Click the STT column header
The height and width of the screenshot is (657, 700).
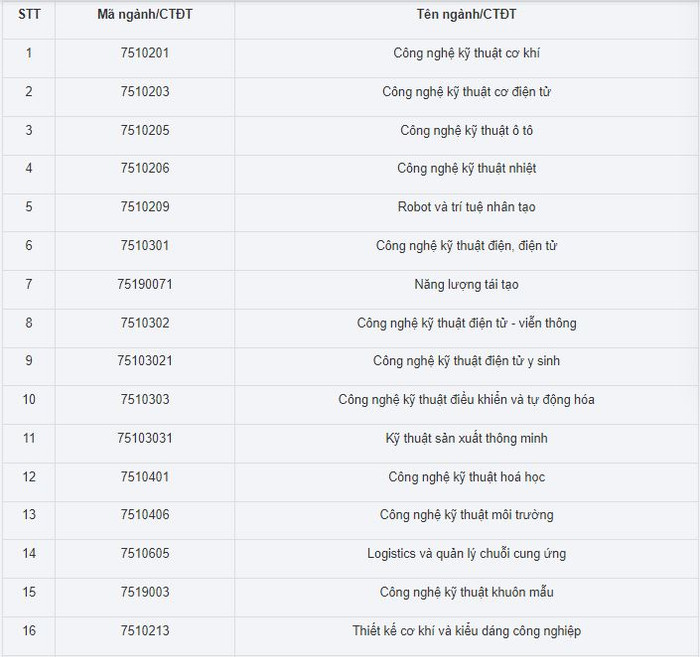coord(29,15)
